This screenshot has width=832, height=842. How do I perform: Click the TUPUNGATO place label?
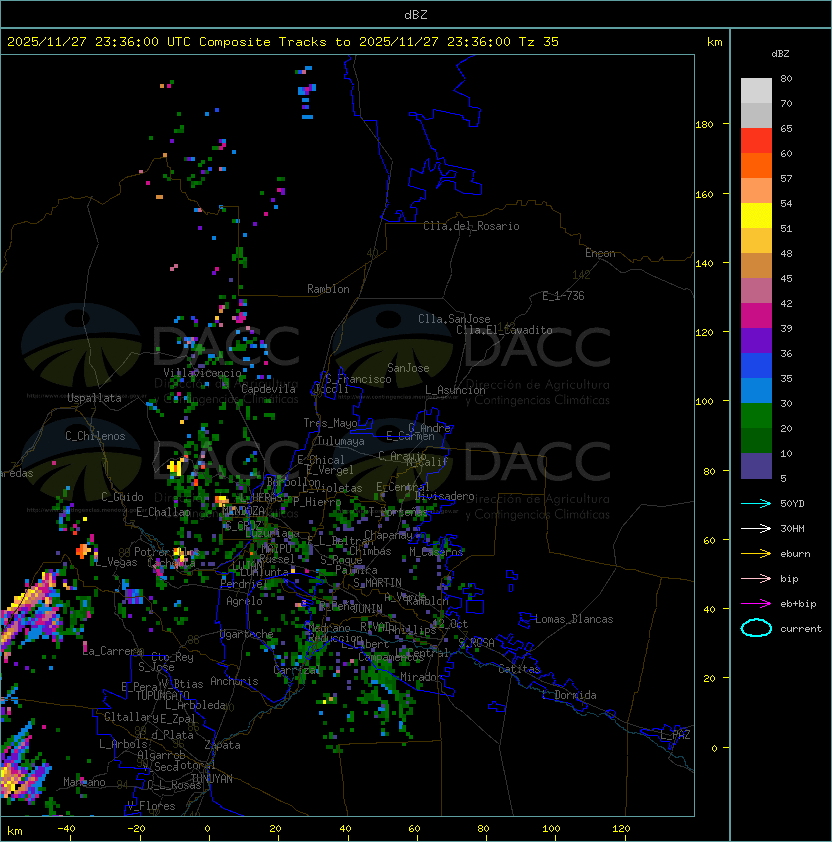(x=162, y=695)
